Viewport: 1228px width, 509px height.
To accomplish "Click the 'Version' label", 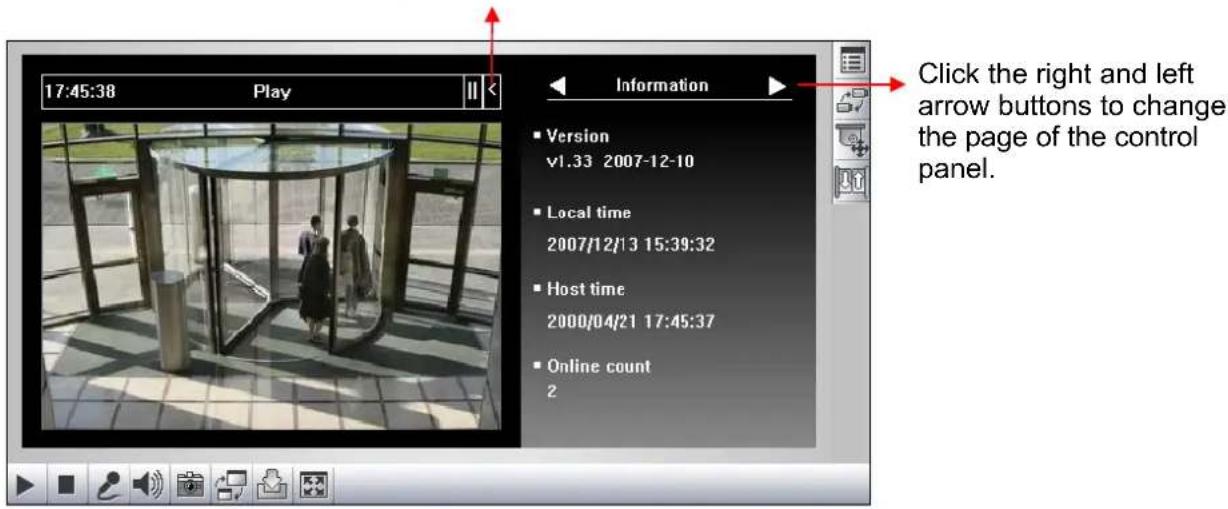I will pyautogui.click(x=578, y=135).
